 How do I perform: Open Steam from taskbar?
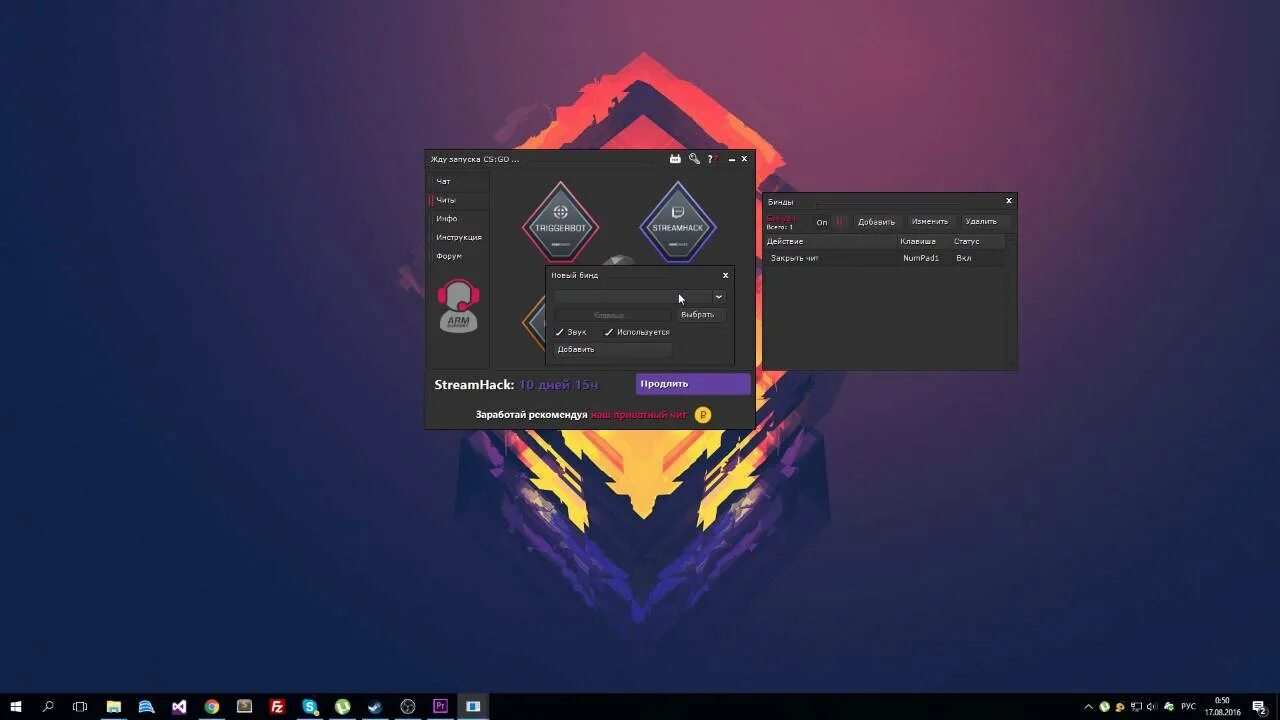(375, 706)
